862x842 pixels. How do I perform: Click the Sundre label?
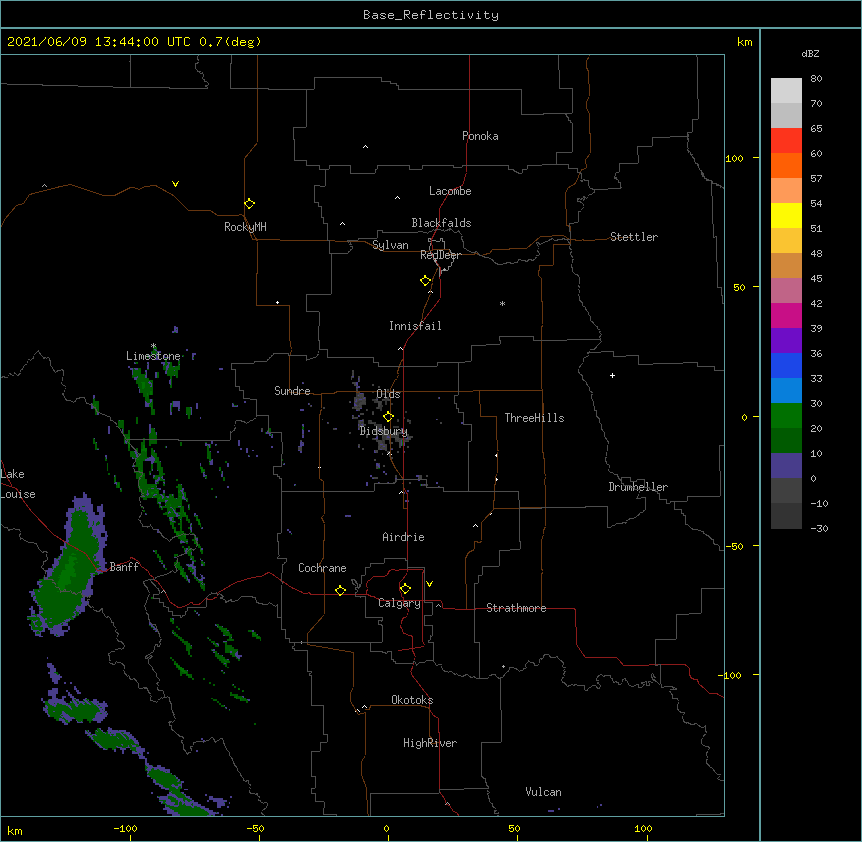(x=292, y=391)
